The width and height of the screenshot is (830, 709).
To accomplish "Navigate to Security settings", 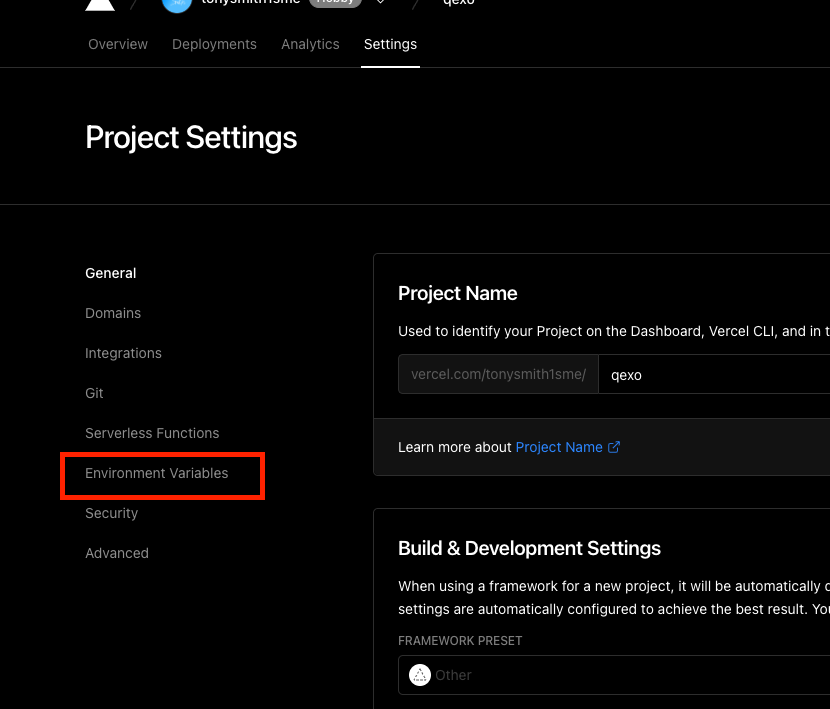I will 112,513.
